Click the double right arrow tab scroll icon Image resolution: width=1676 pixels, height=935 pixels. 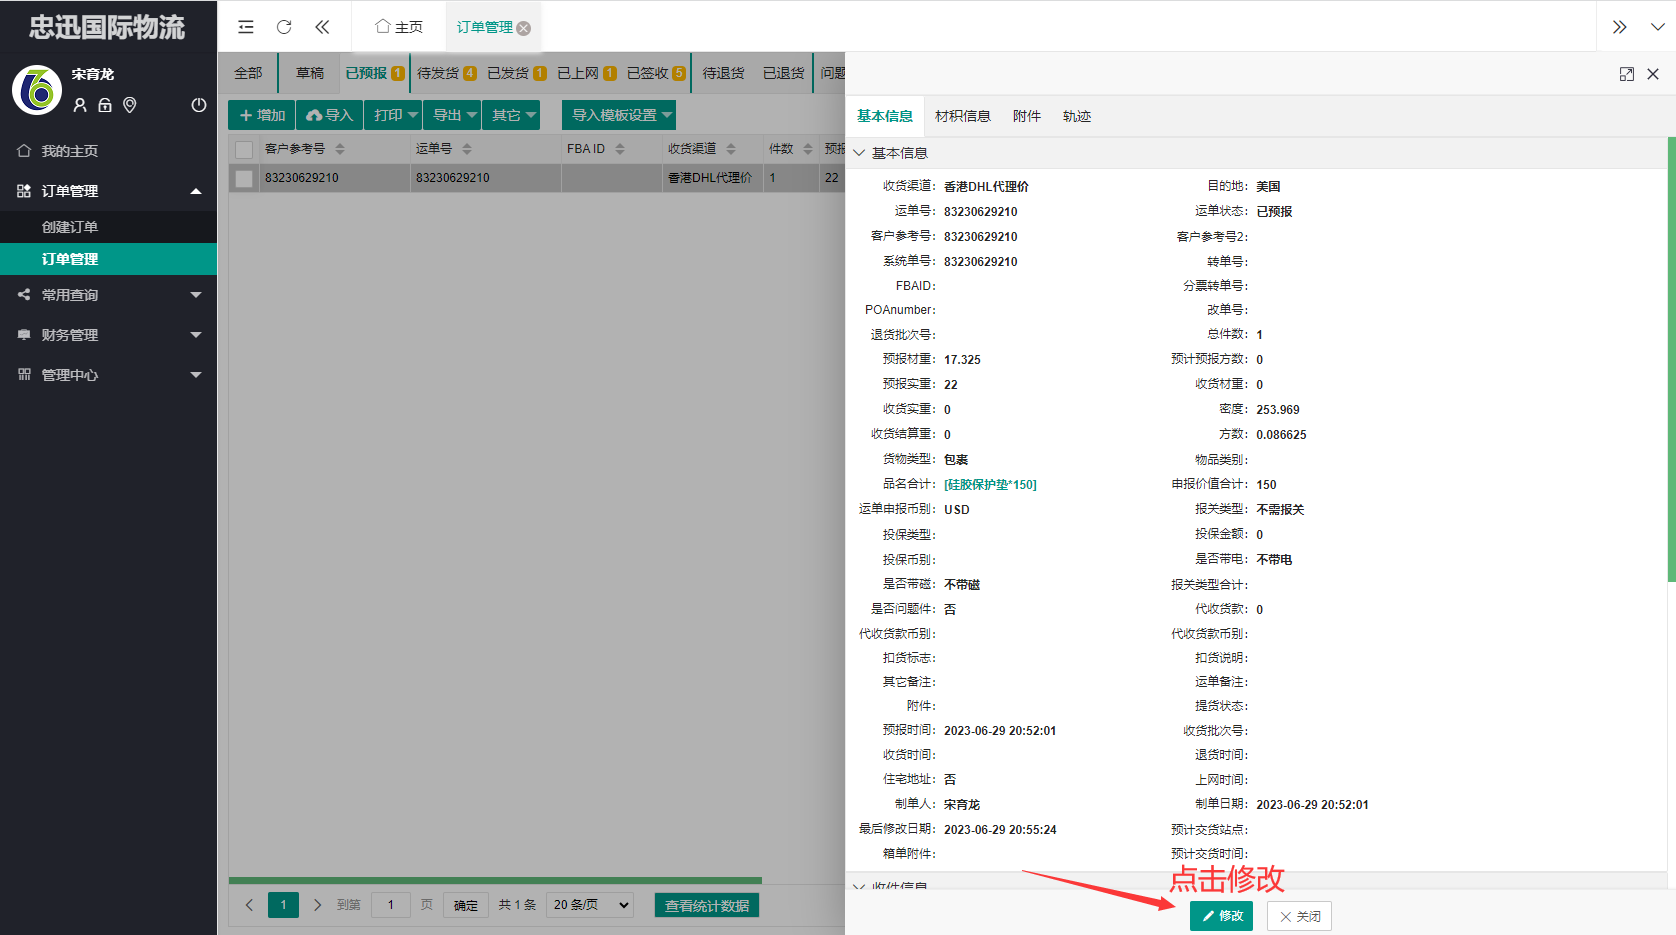[1620, 27]
